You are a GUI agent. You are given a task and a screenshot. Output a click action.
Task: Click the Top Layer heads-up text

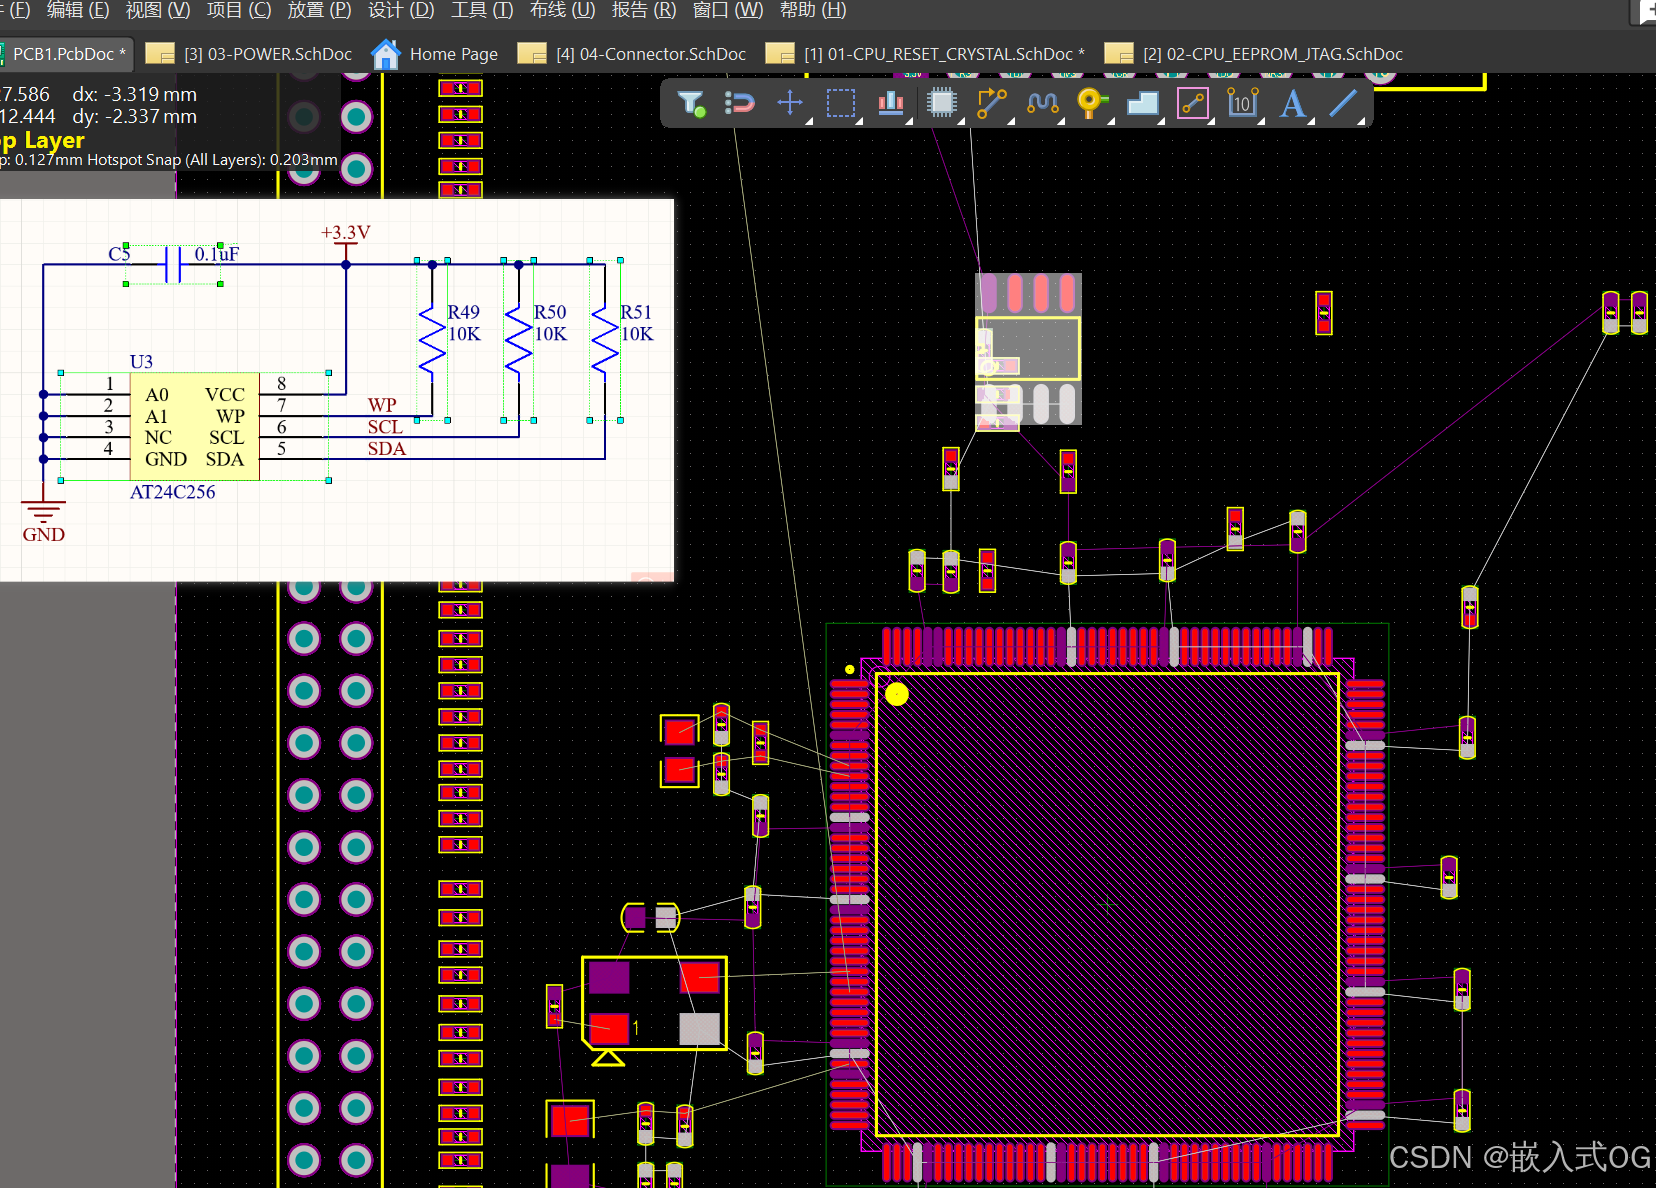43,140
